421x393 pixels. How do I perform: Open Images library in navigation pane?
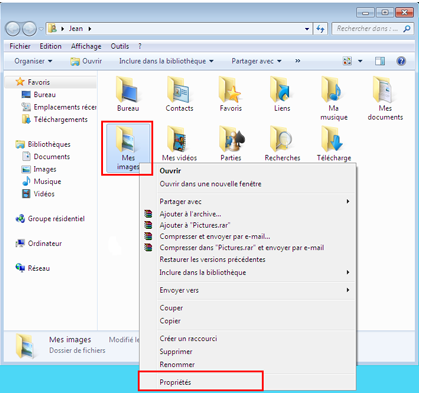39,169
